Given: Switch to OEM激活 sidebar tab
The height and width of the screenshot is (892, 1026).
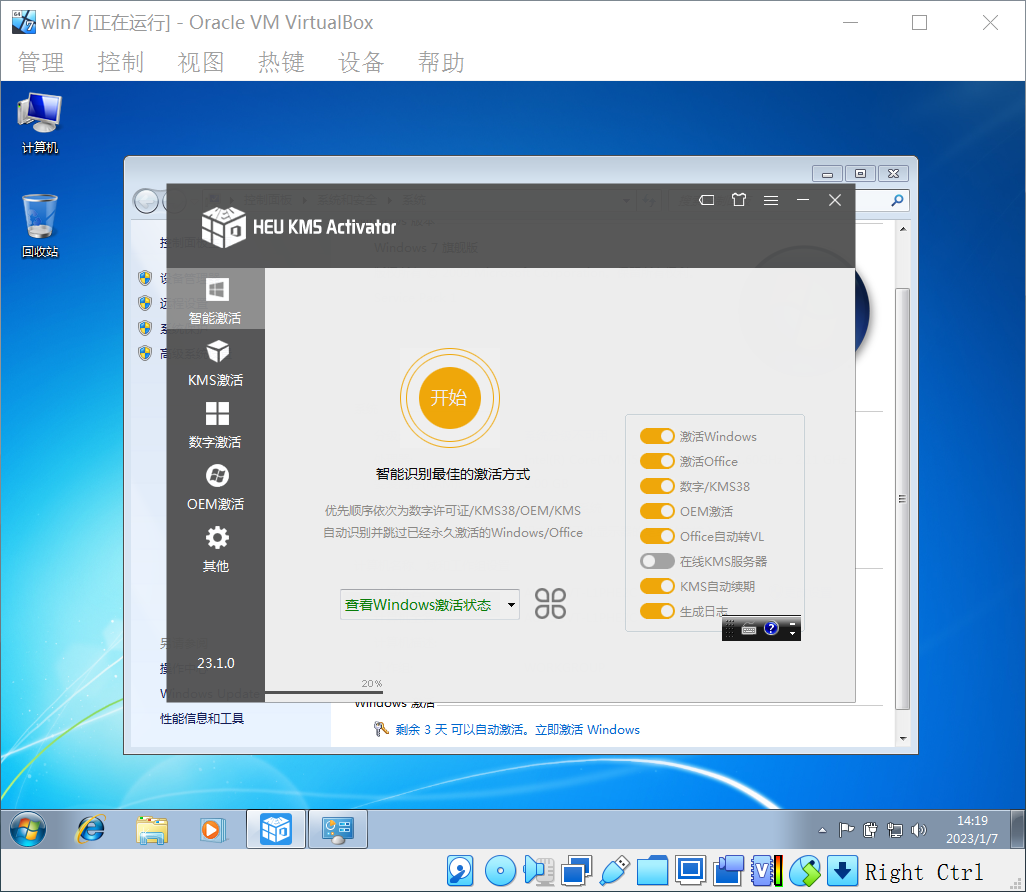Looking at the screenshot, I should [215, 487].
